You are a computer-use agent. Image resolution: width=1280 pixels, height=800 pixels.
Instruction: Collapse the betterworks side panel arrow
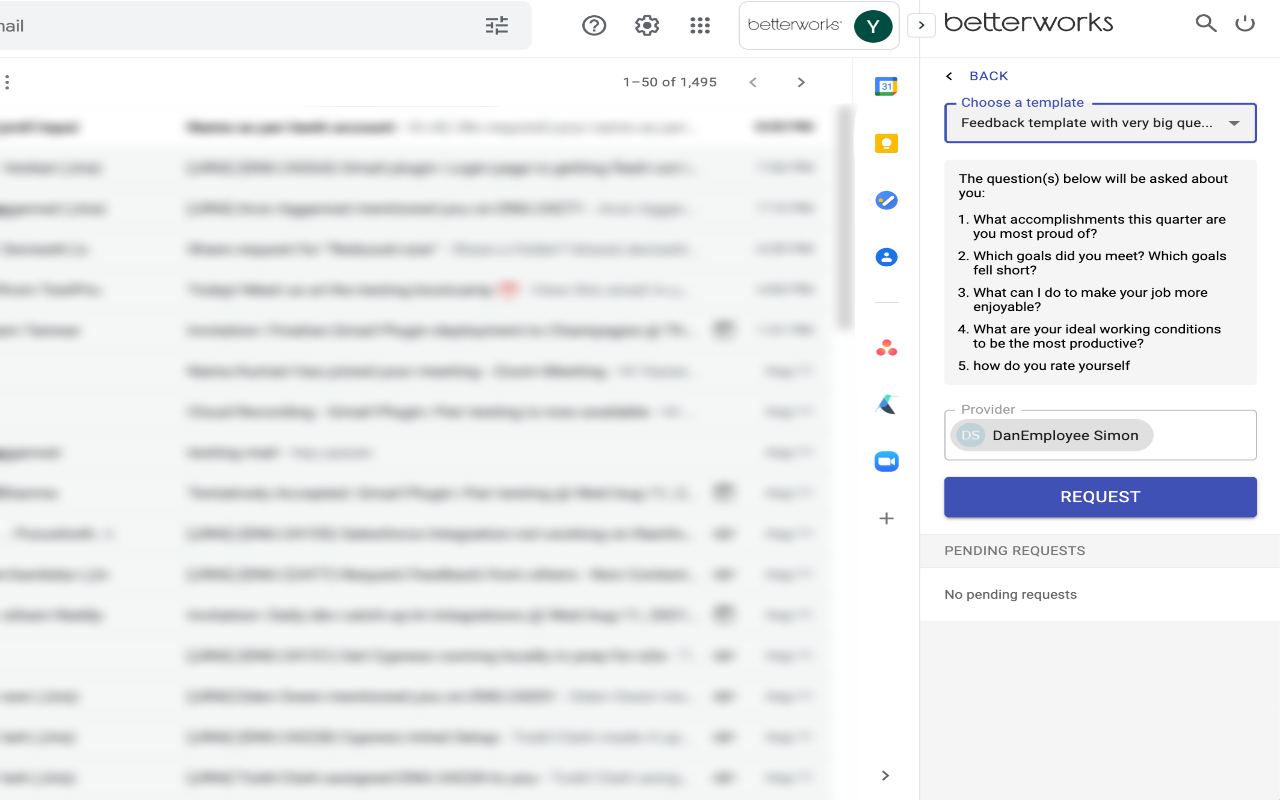pyautogui.click(x=921, y=26)
